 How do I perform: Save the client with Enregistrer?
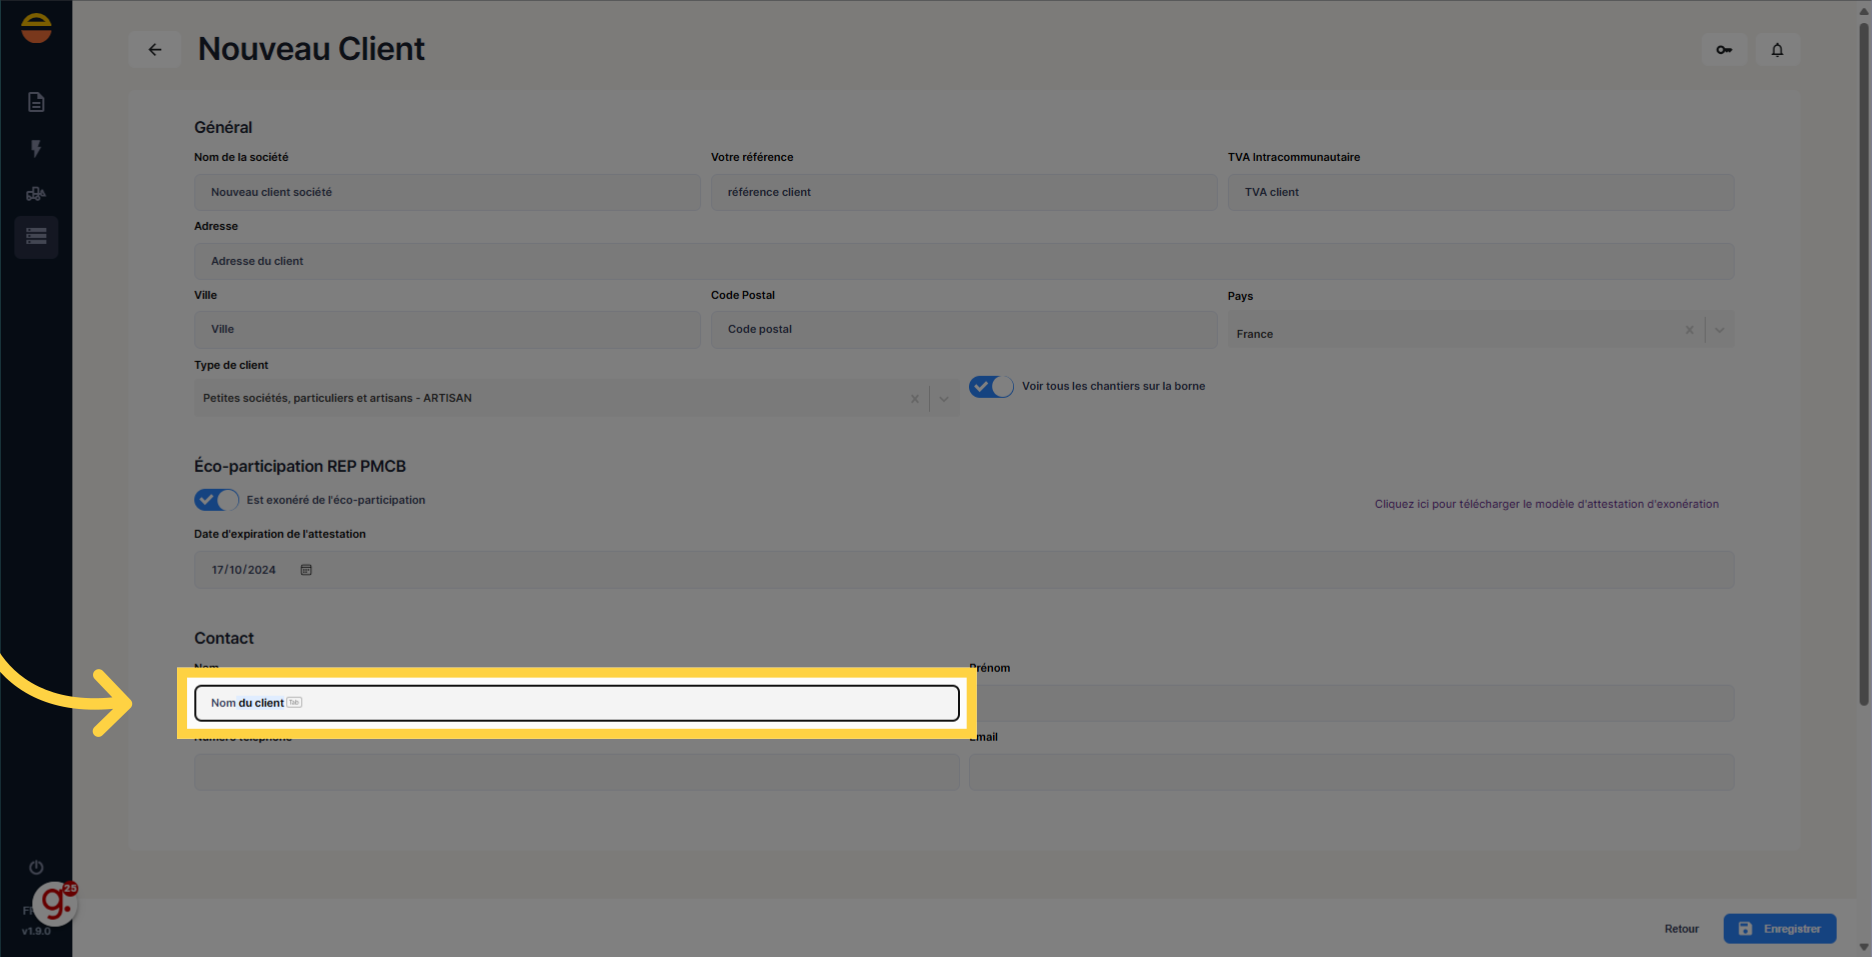pyautogui.click(x=1780, y=928)
